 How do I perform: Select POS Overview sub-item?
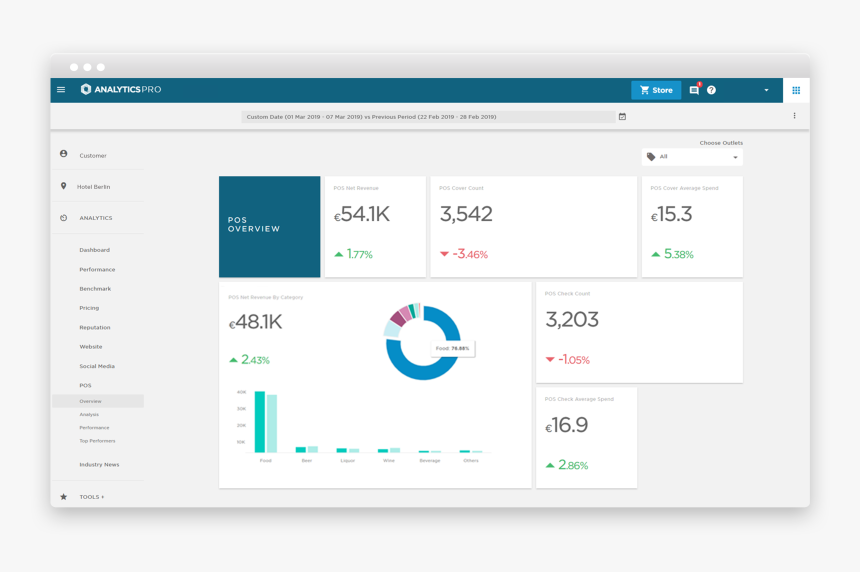(x=98, y=401)
